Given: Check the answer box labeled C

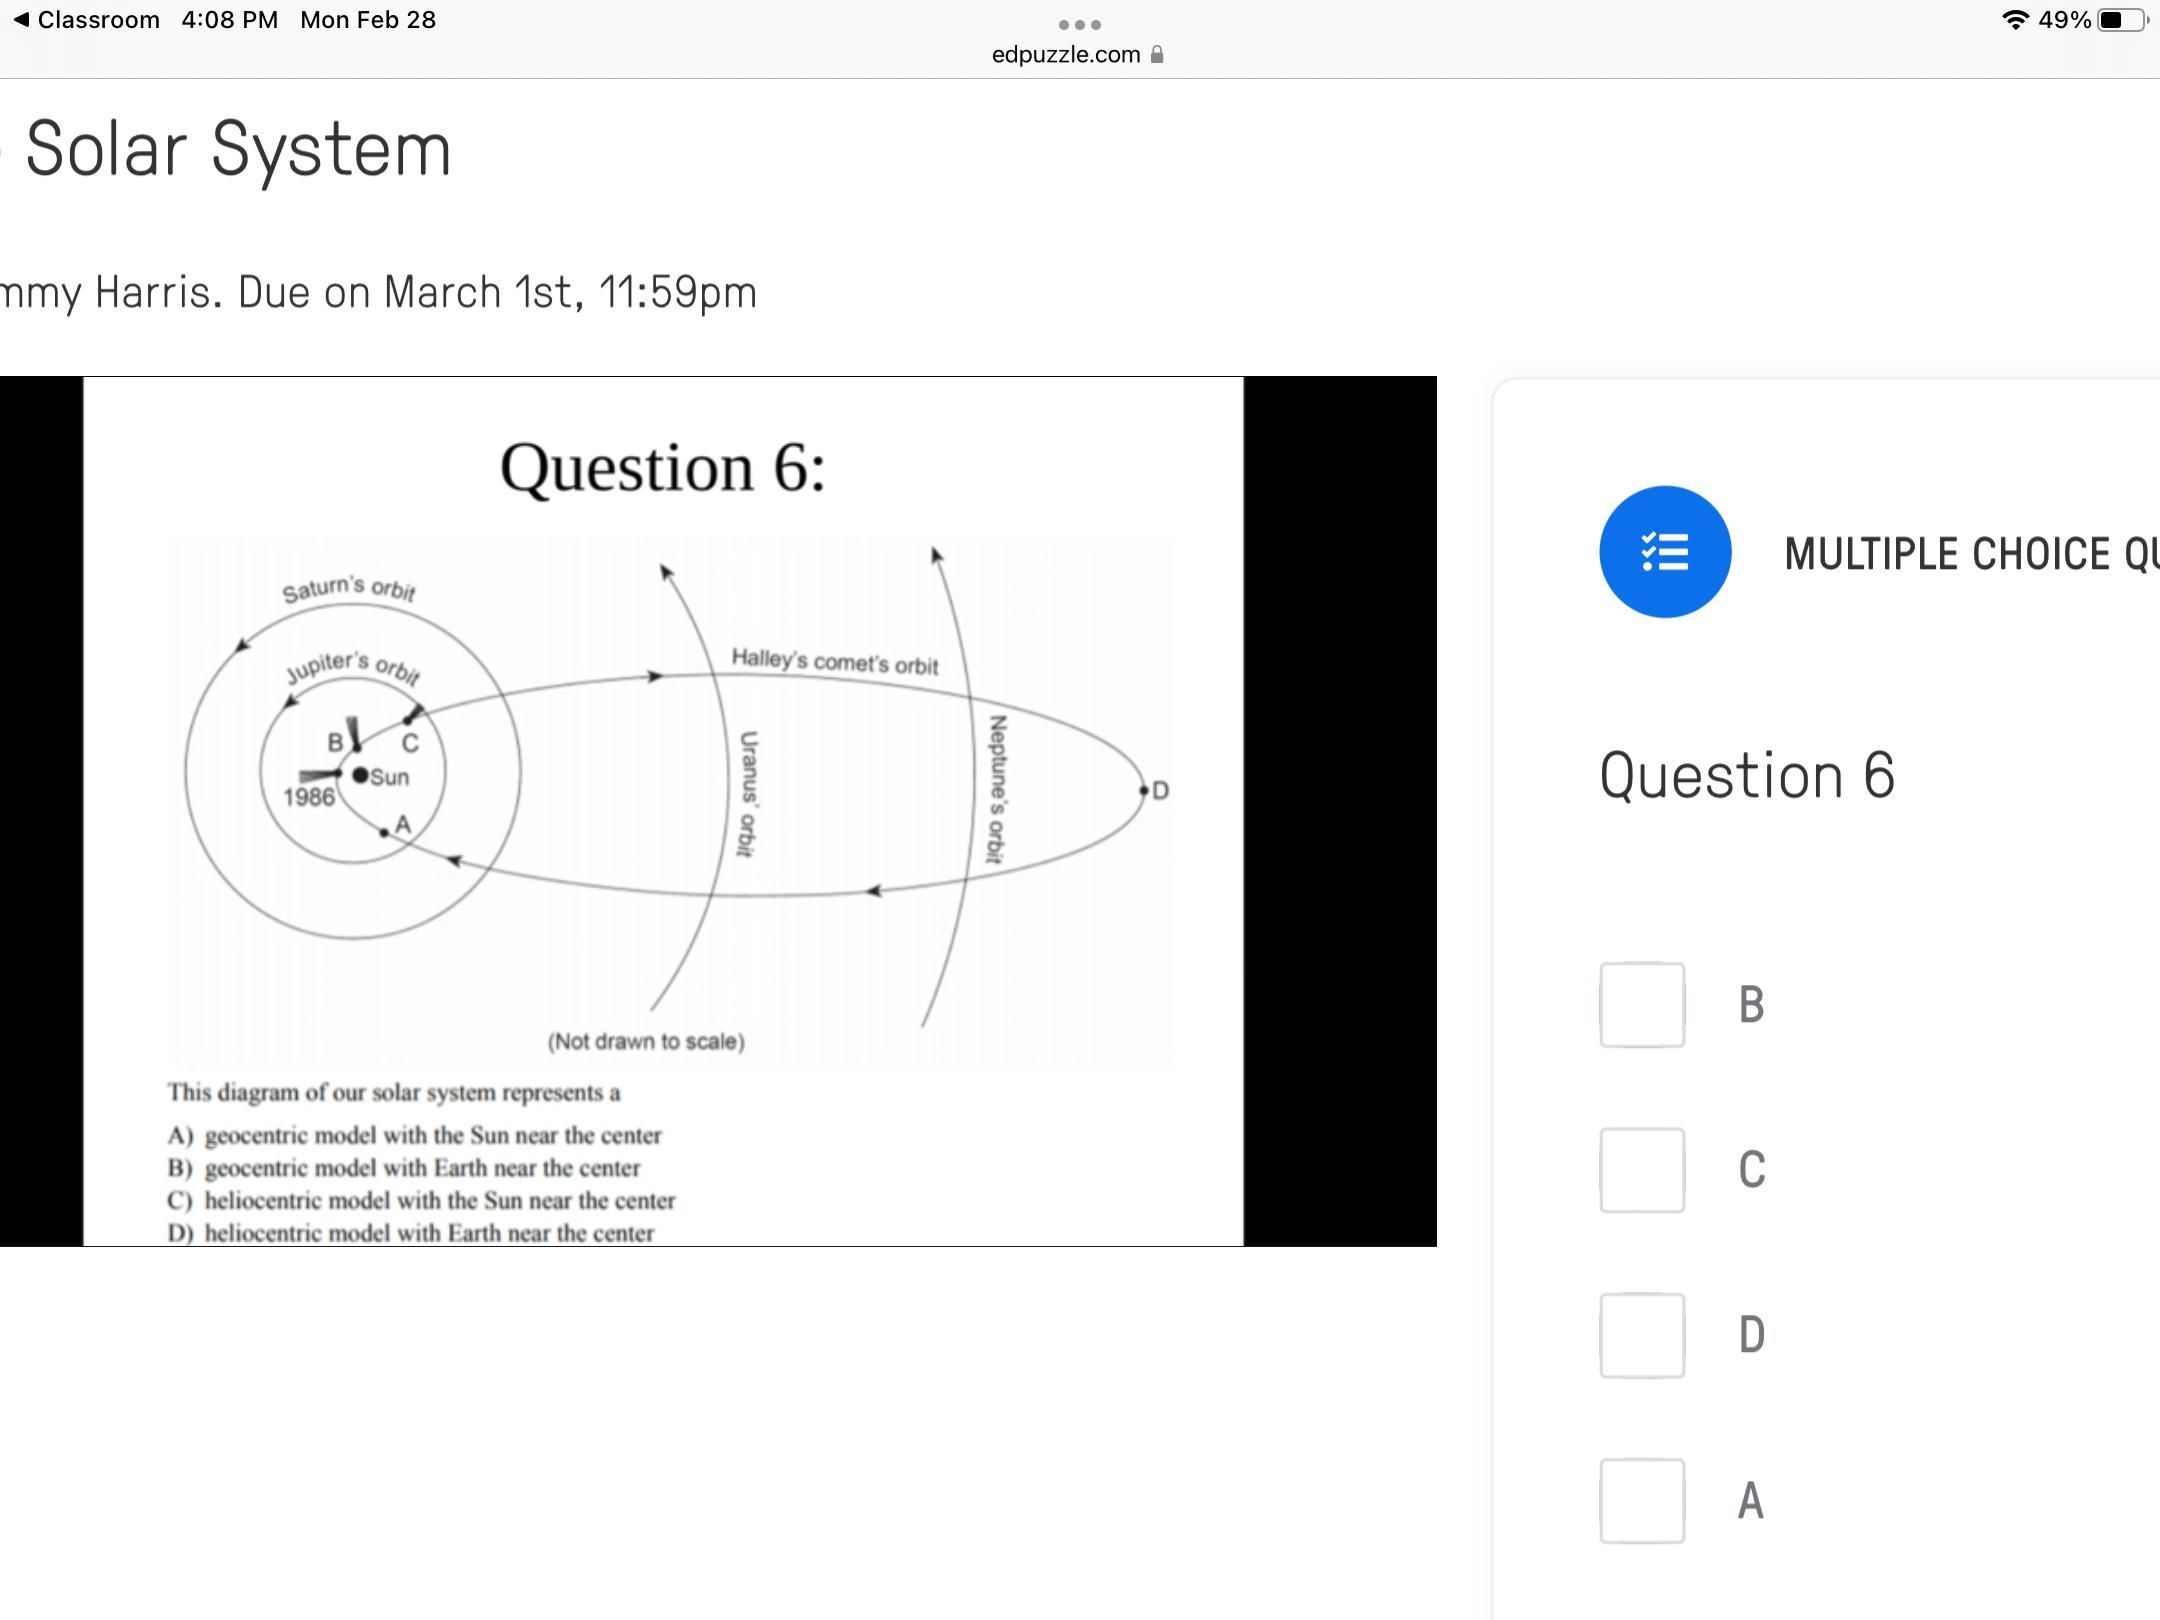Looking at the screenshot, I should coord(1642,1170).
